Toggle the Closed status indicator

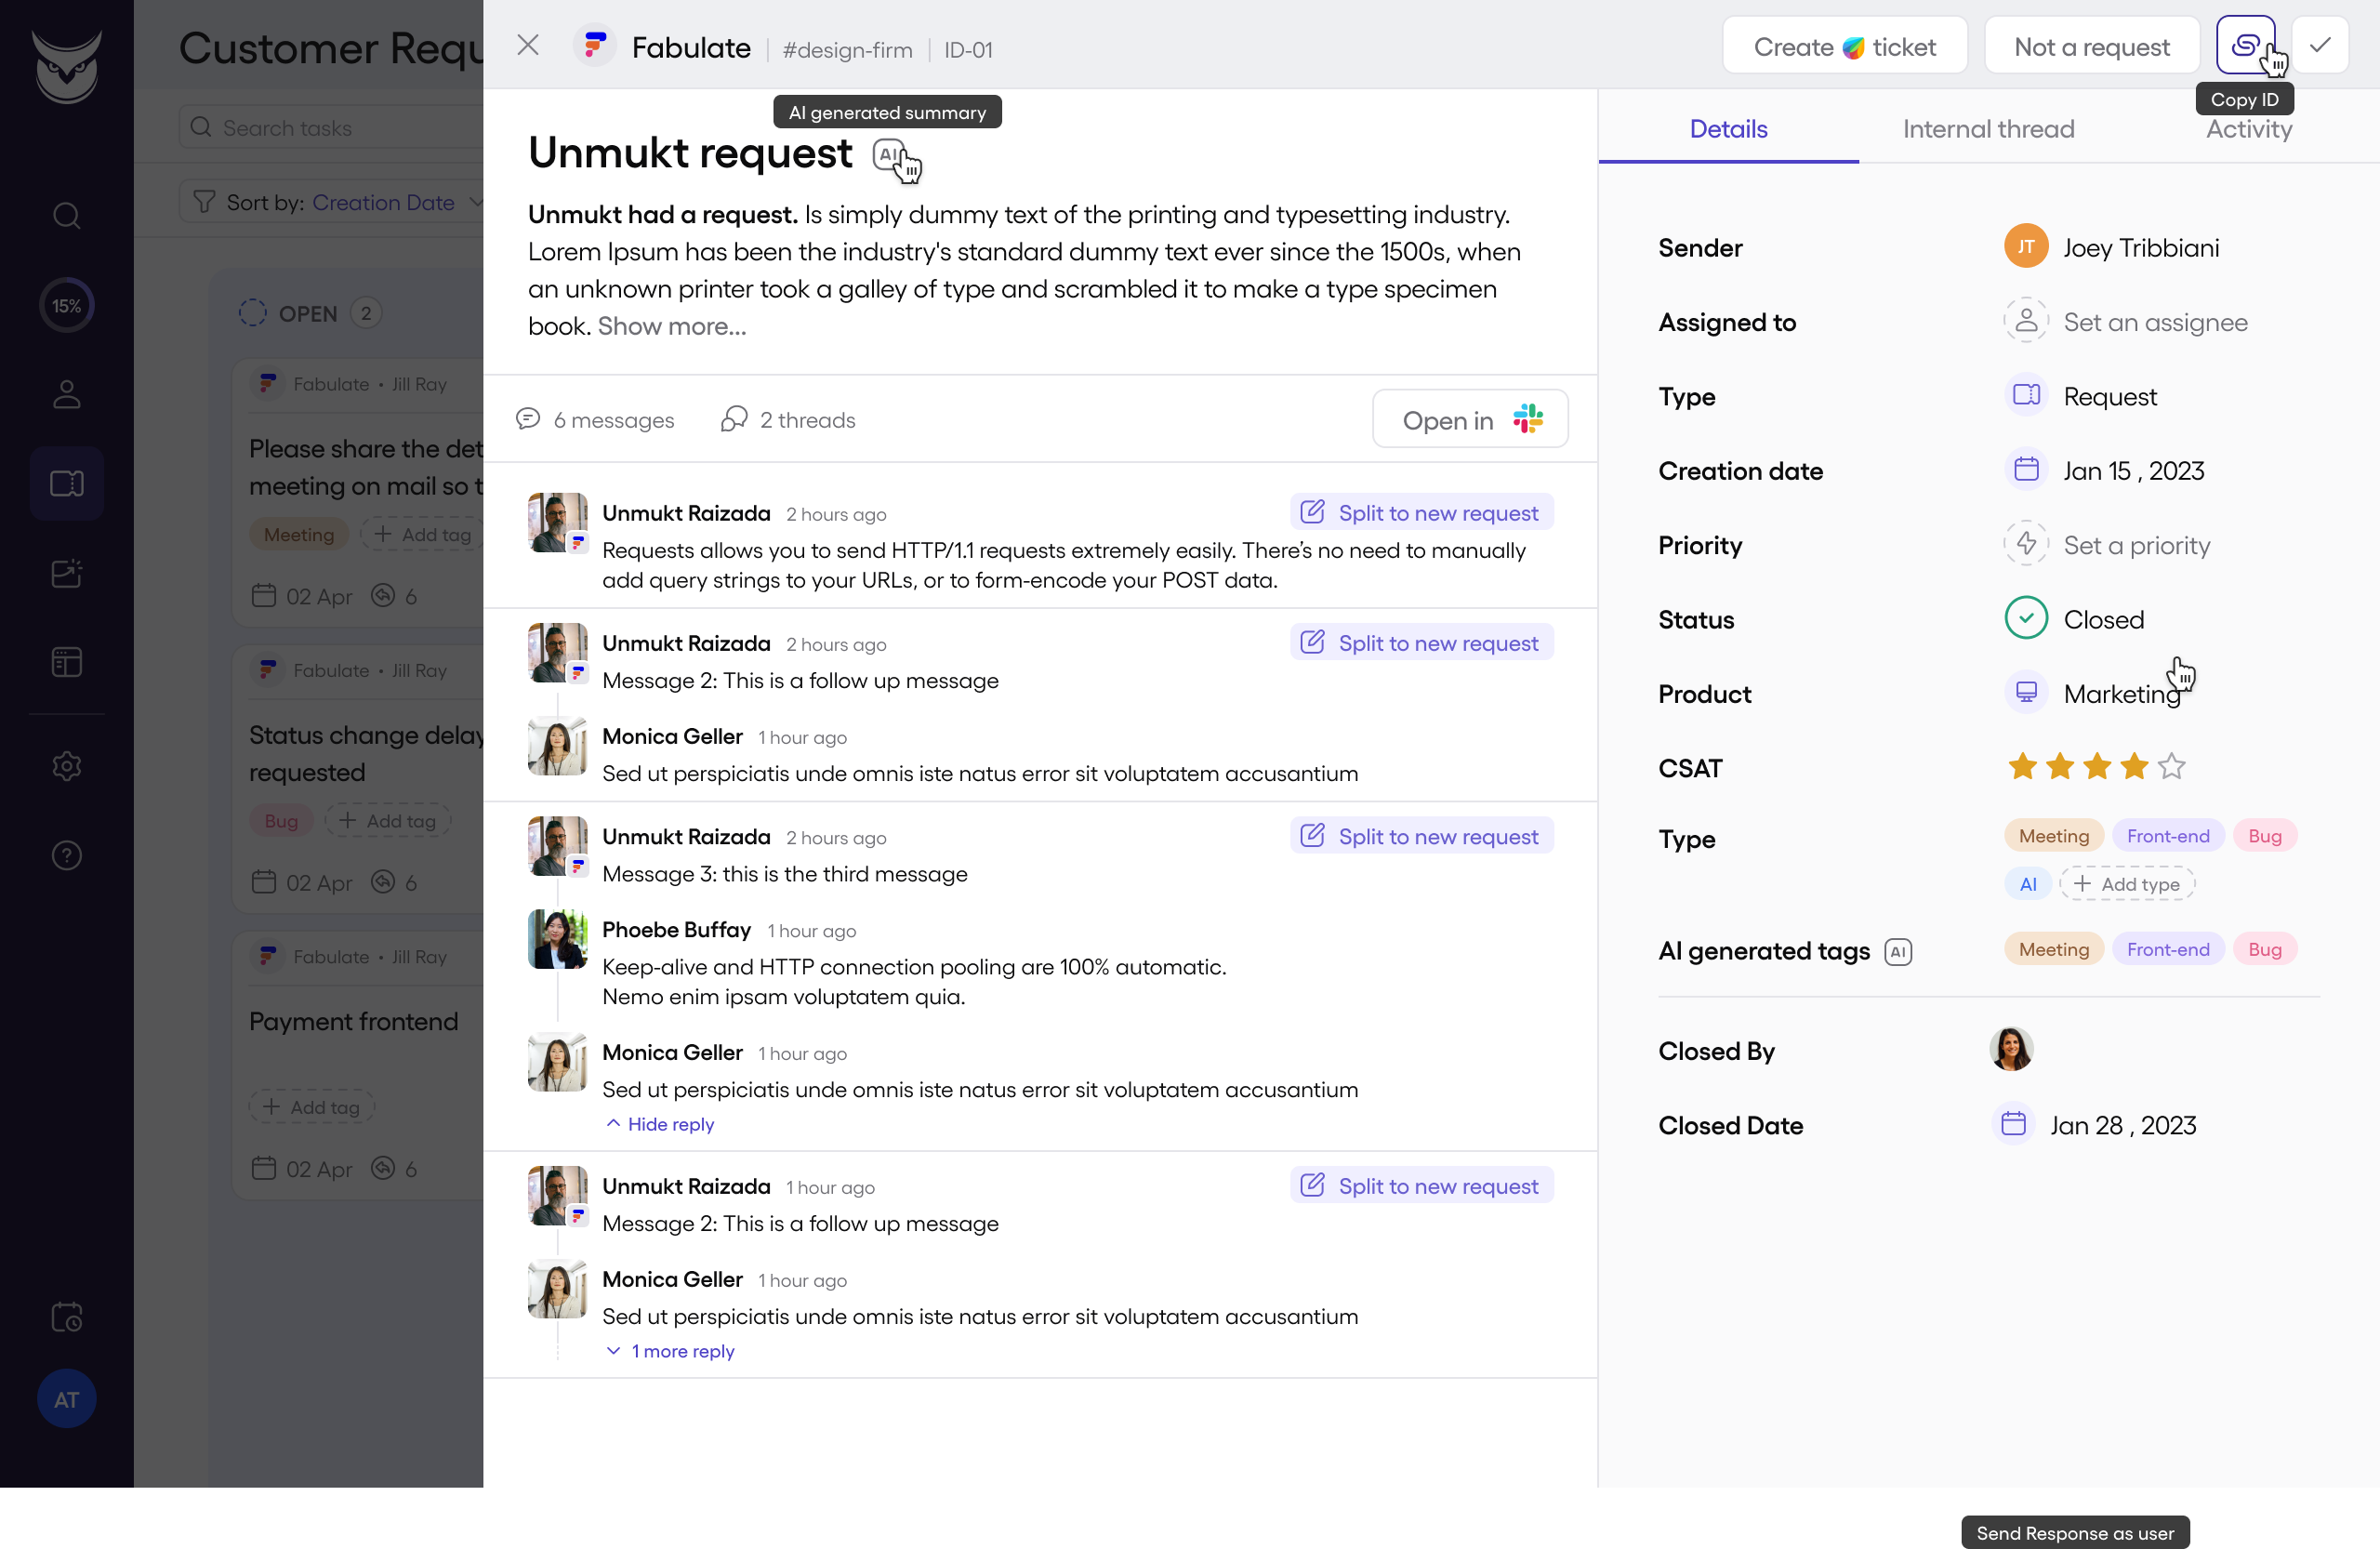(2025, 619)
